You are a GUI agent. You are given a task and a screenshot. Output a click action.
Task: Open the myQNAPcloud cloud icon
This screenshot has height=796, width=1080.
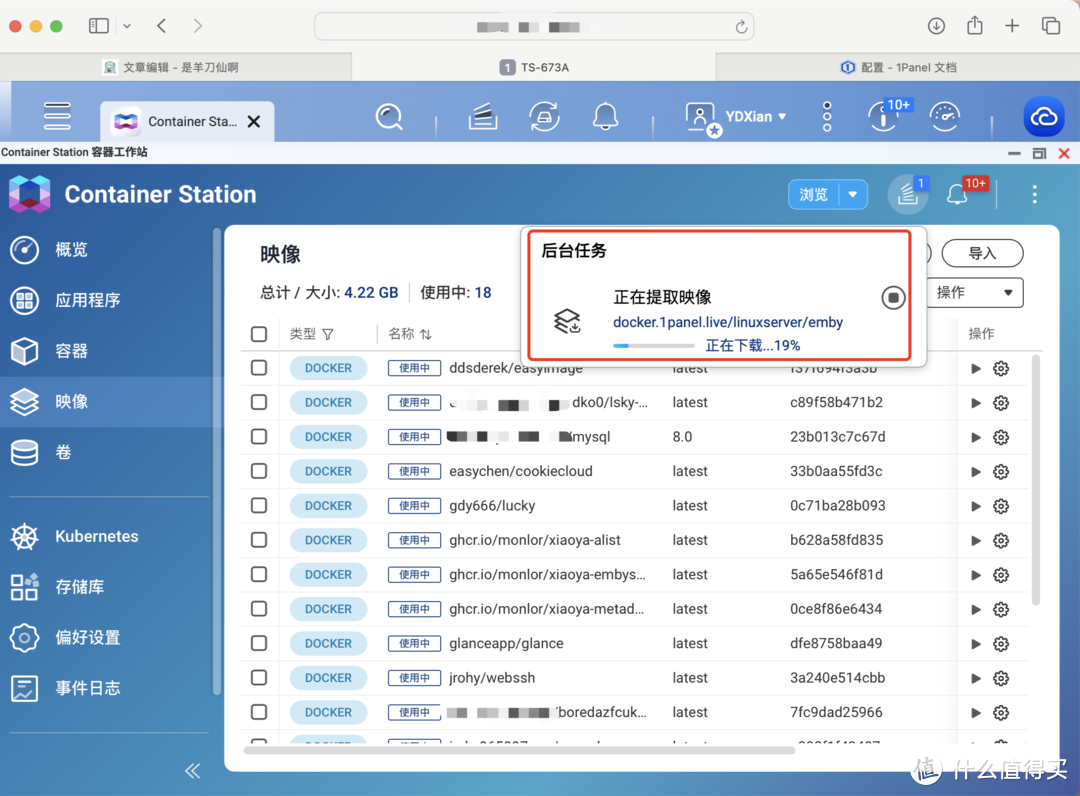coord(1043,117)
